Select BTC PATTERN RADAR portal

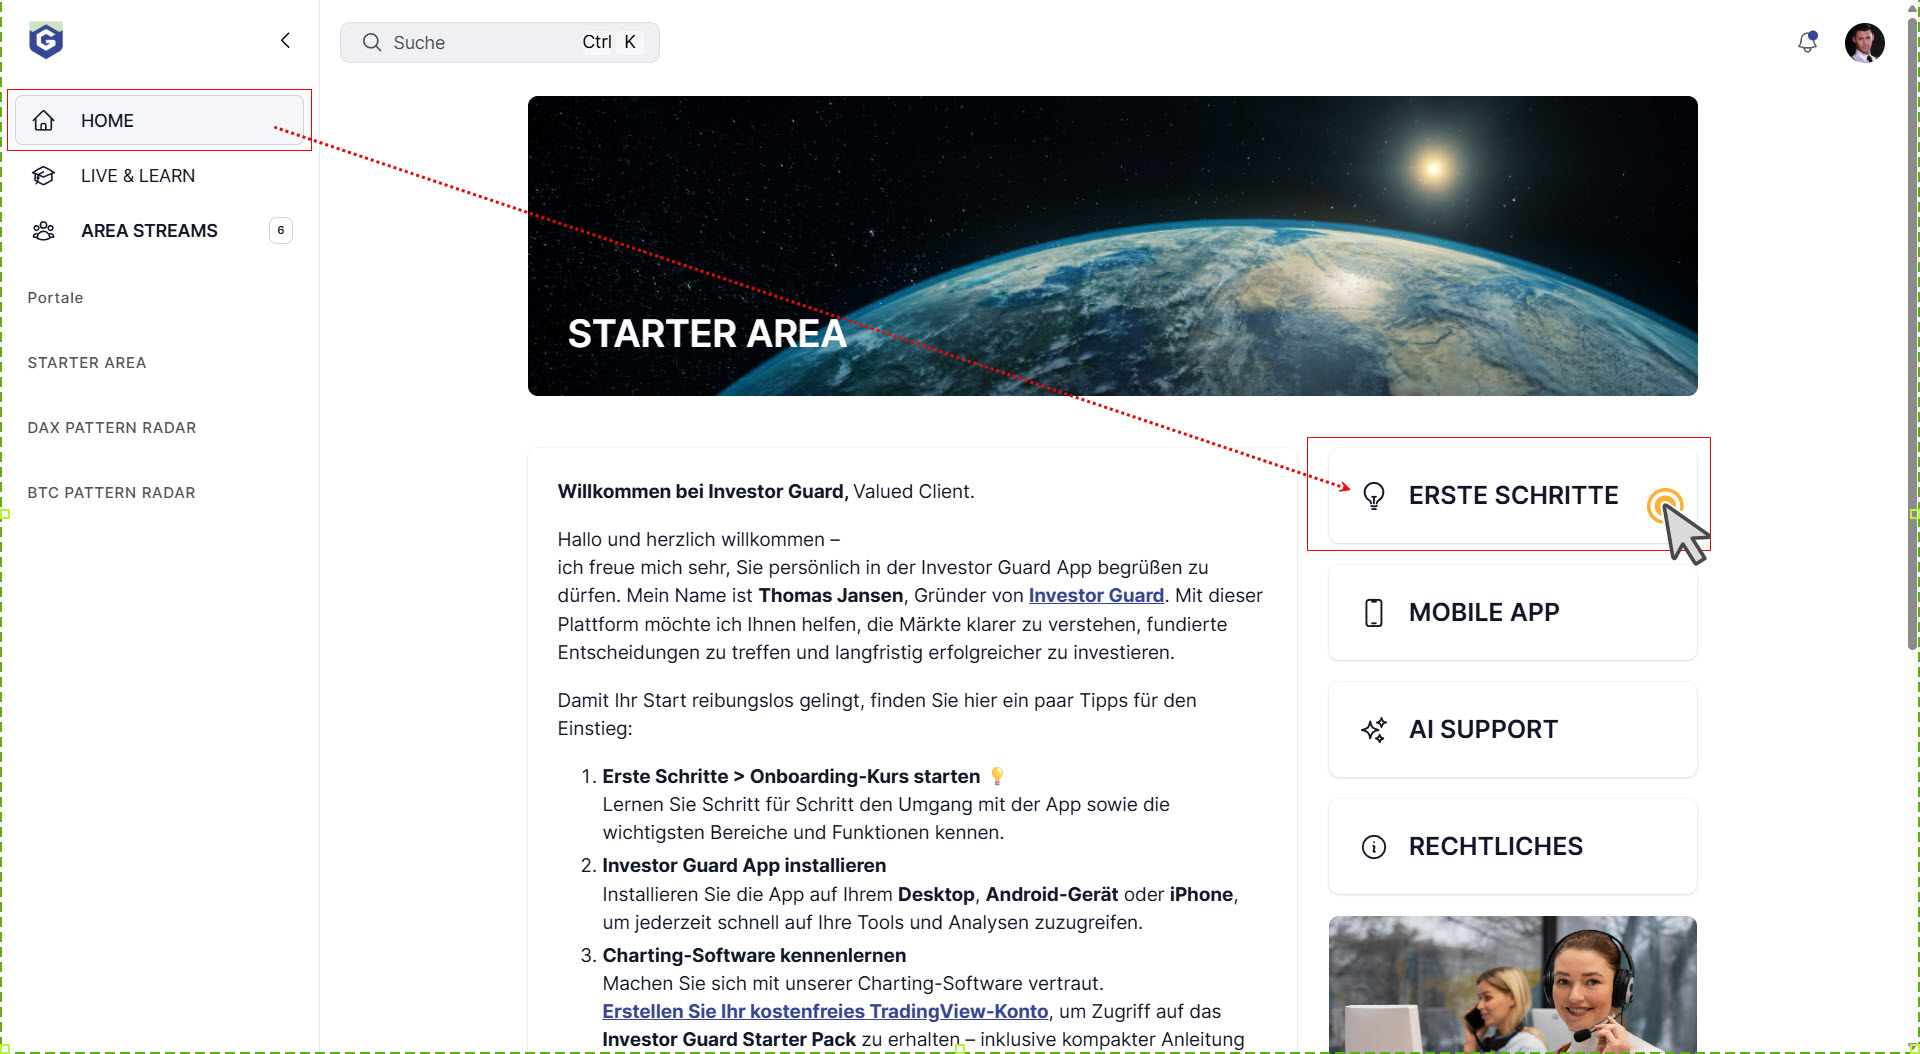click(111, 493)
